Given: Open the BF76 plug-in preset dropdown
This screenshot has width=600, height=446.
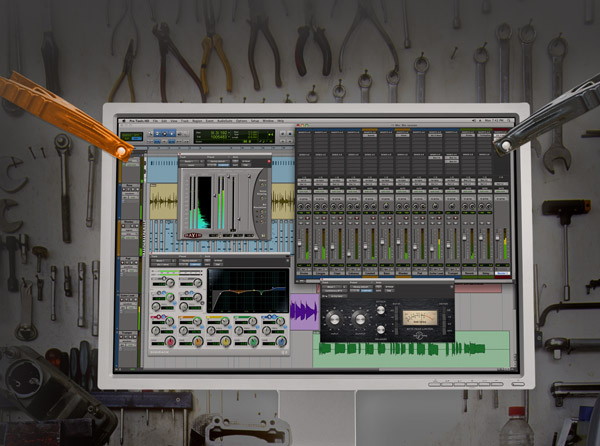Looking at the screenshot, I should click(x=361, y=286).
